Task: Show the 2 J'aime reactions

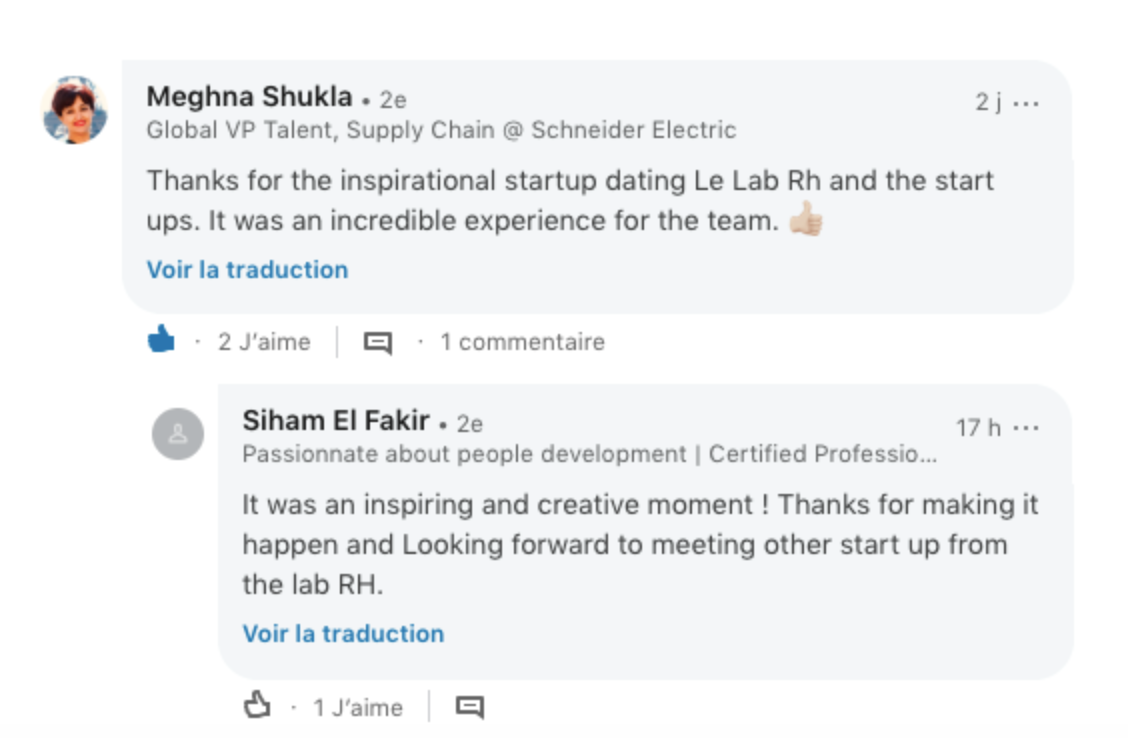Action: pos(264,342)
